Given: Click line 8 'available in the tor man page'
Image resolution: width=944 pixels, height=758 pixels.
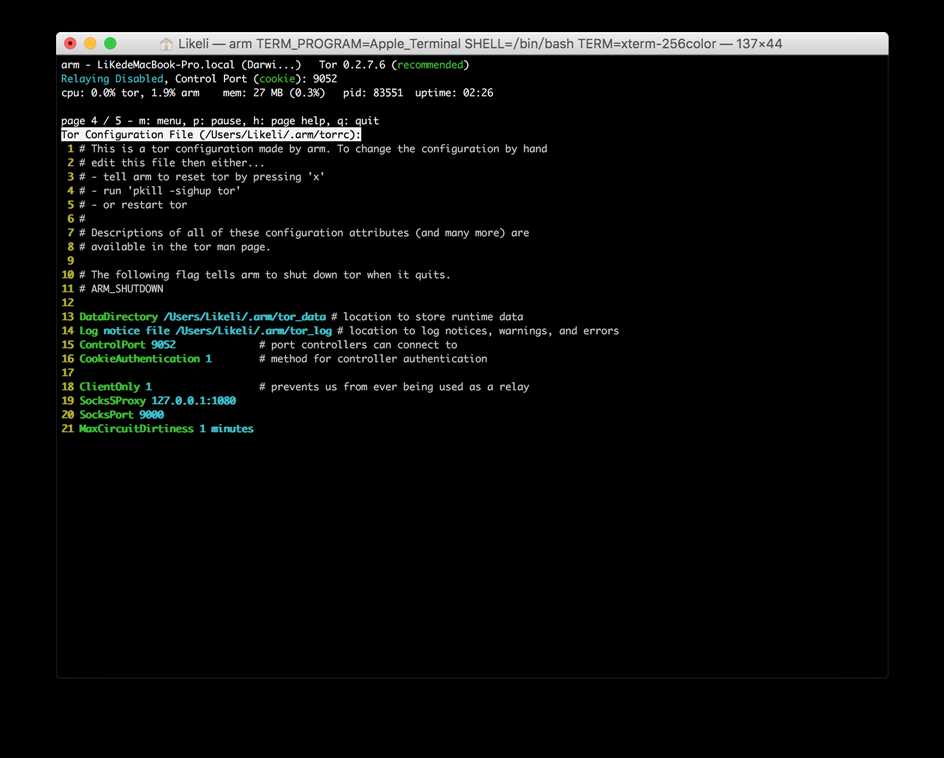Looking at the screenshot, I should coord(175,247).
